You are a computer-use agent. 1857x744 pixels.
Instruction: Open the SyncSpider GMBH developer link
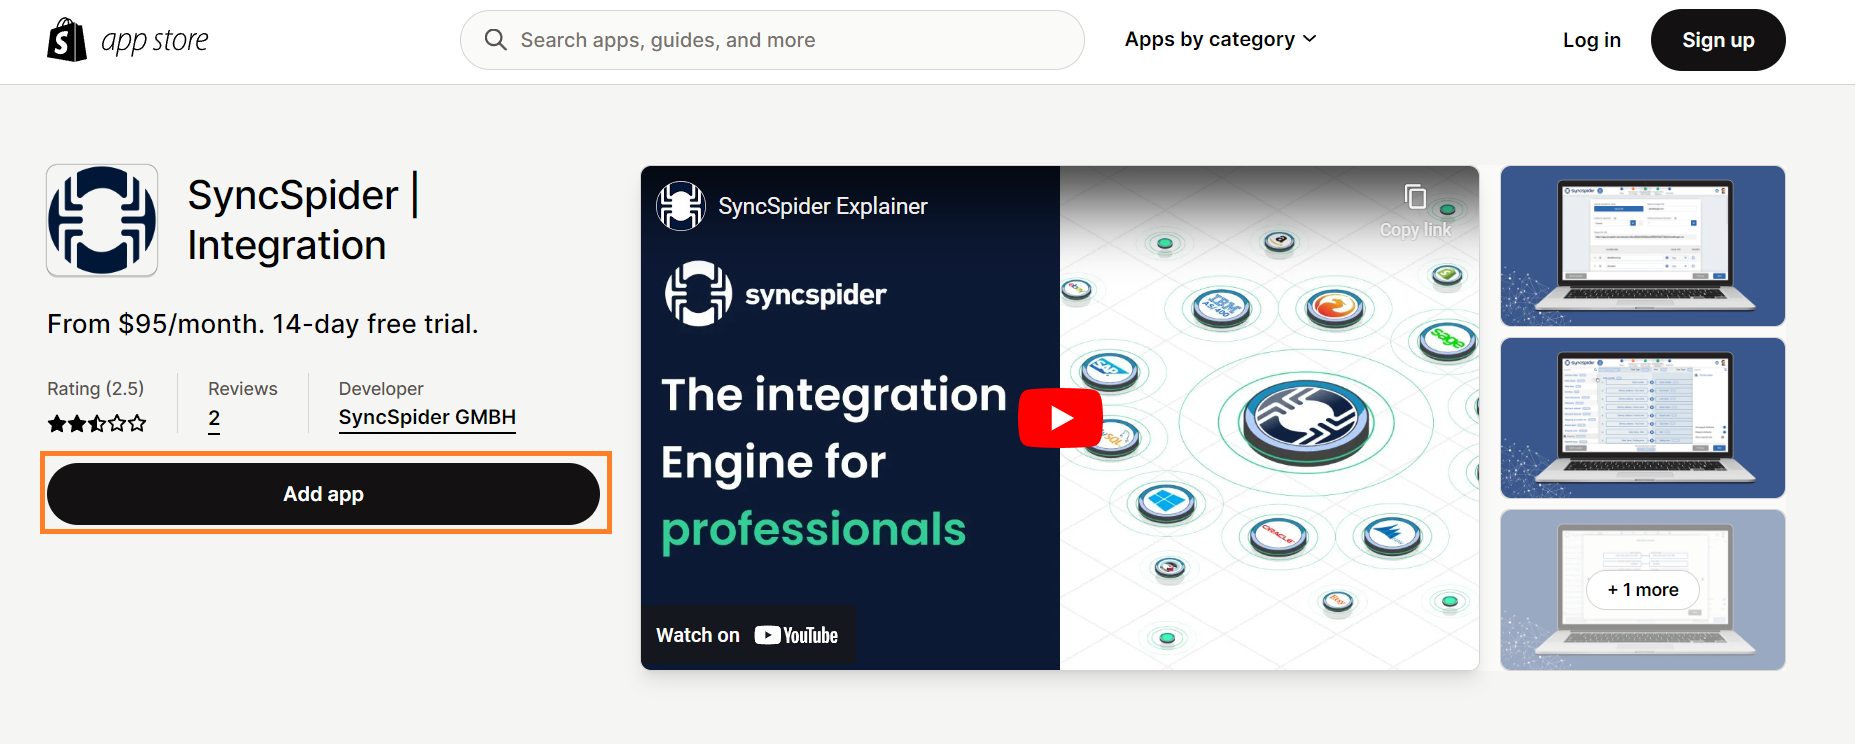tap(427, 418)
